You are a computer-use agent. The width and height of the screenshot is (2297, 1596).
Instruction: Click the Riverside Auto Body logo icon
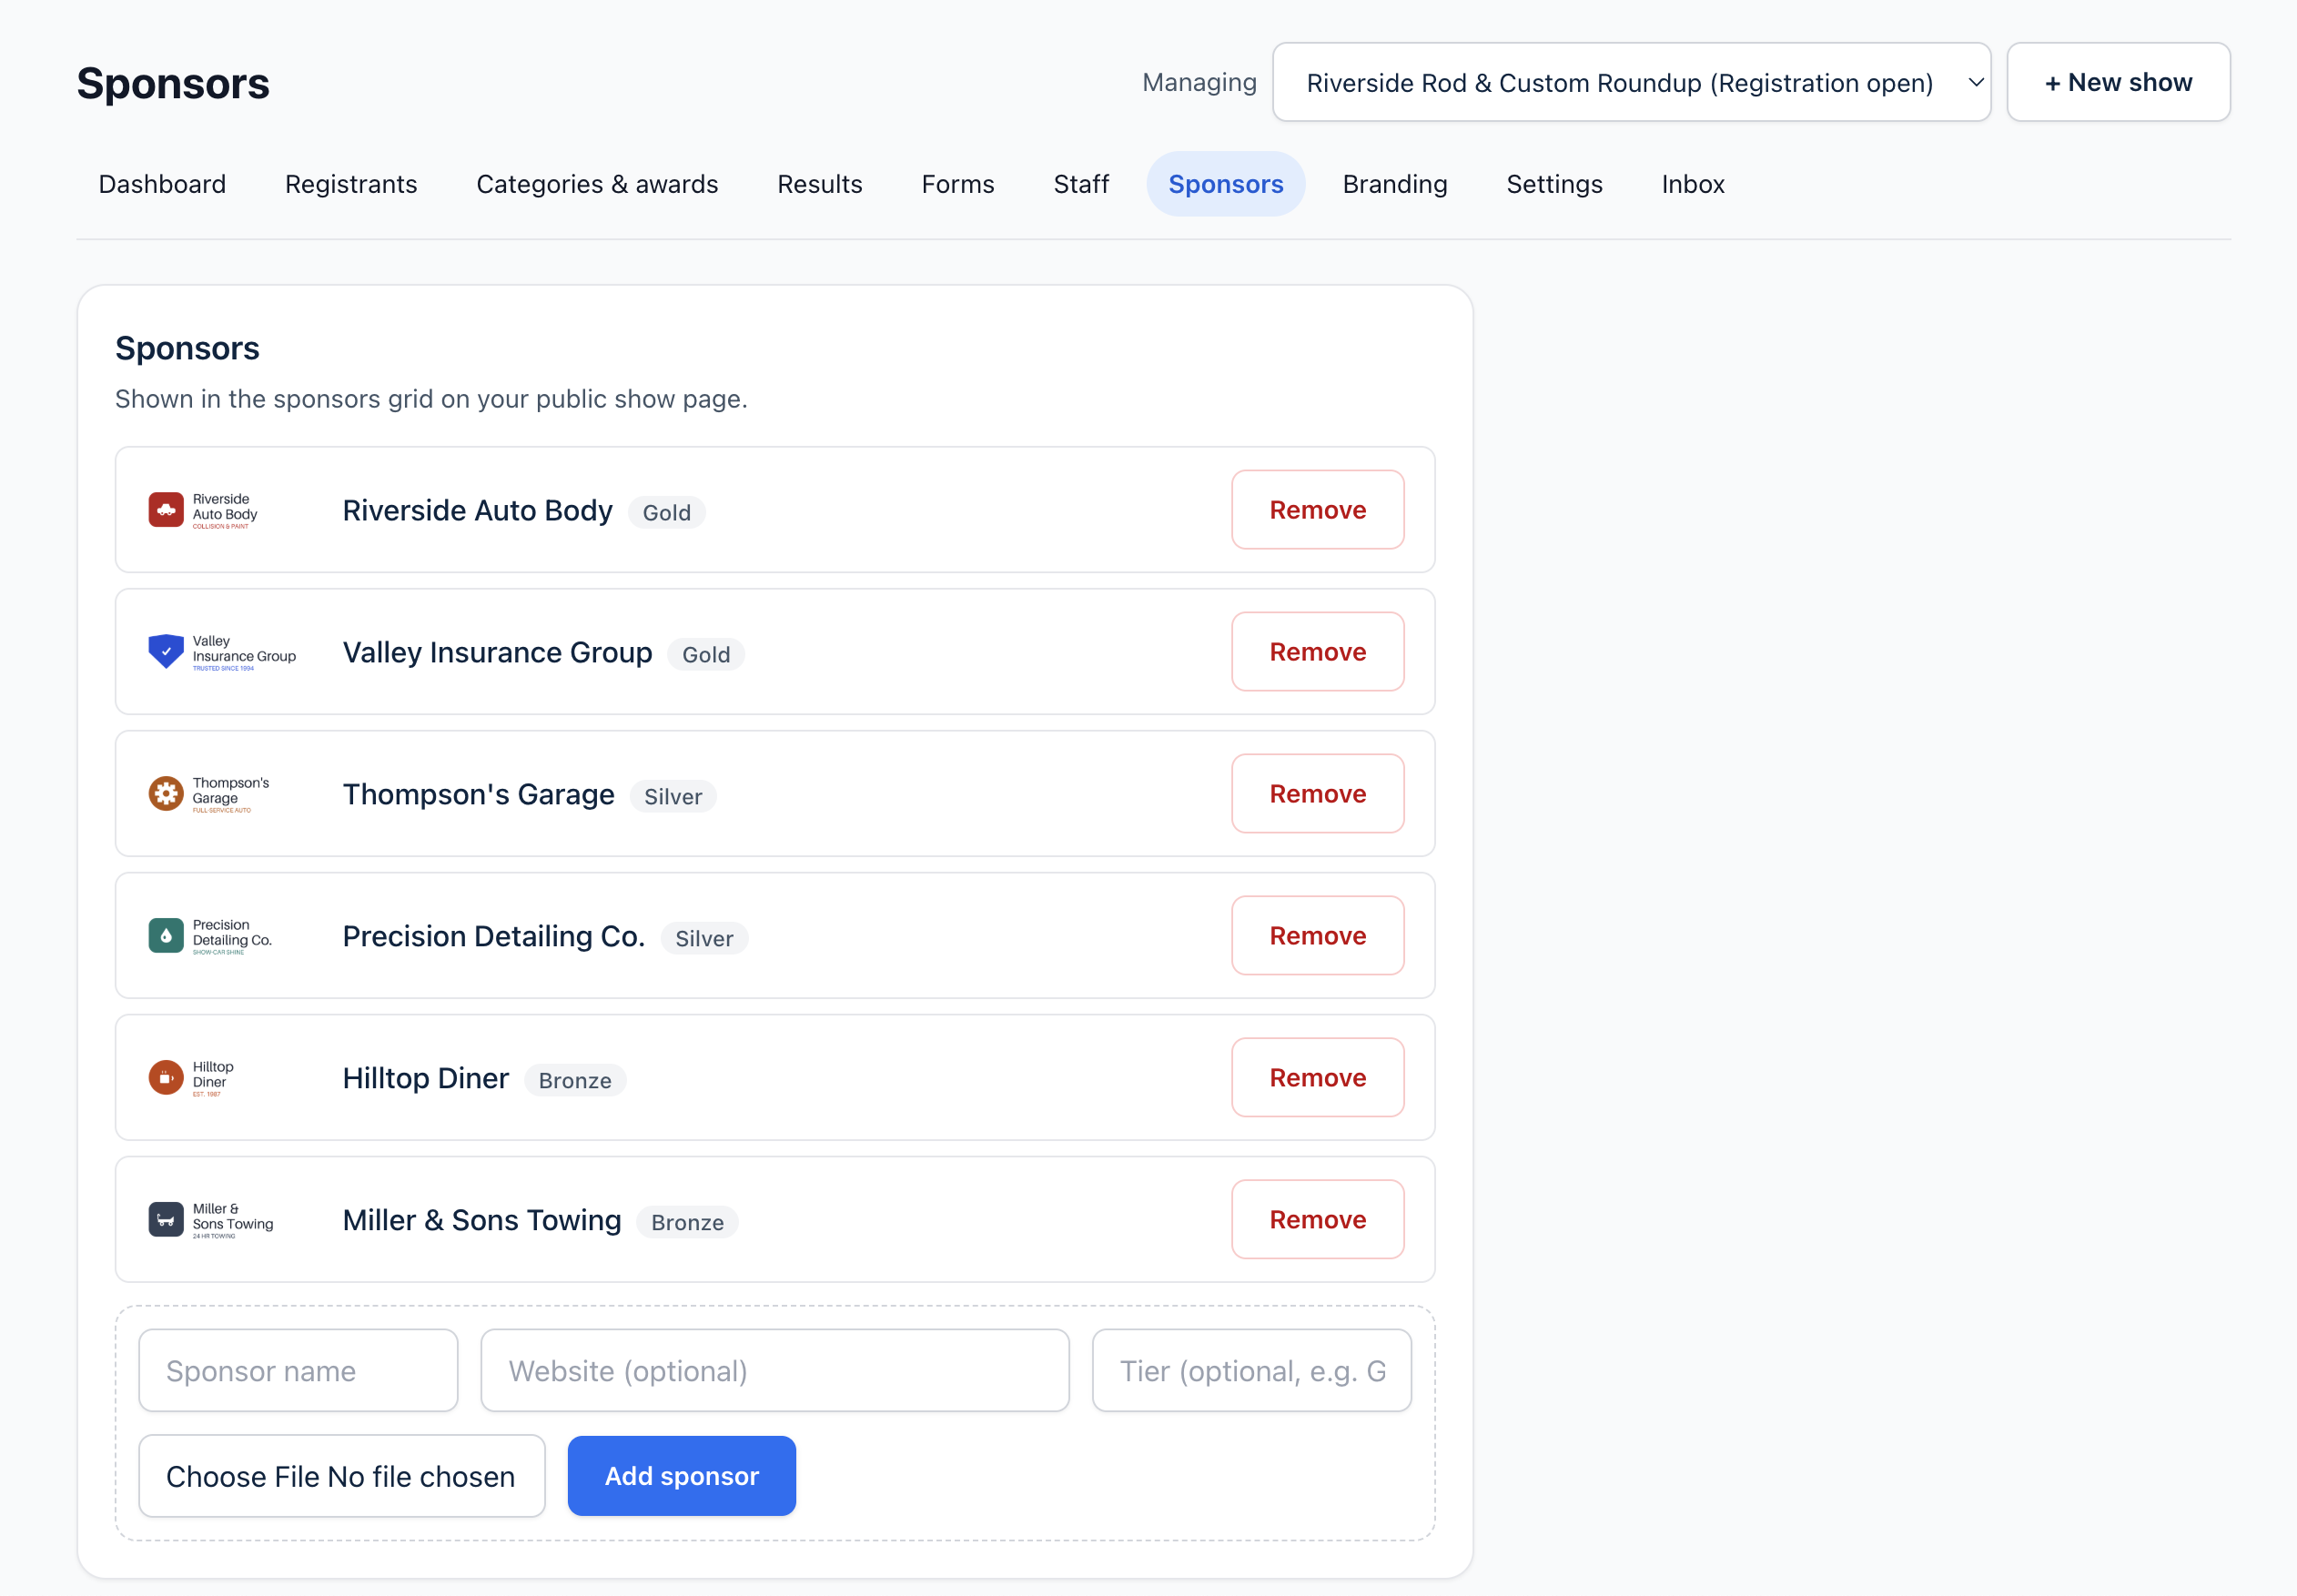pos(166,510)
